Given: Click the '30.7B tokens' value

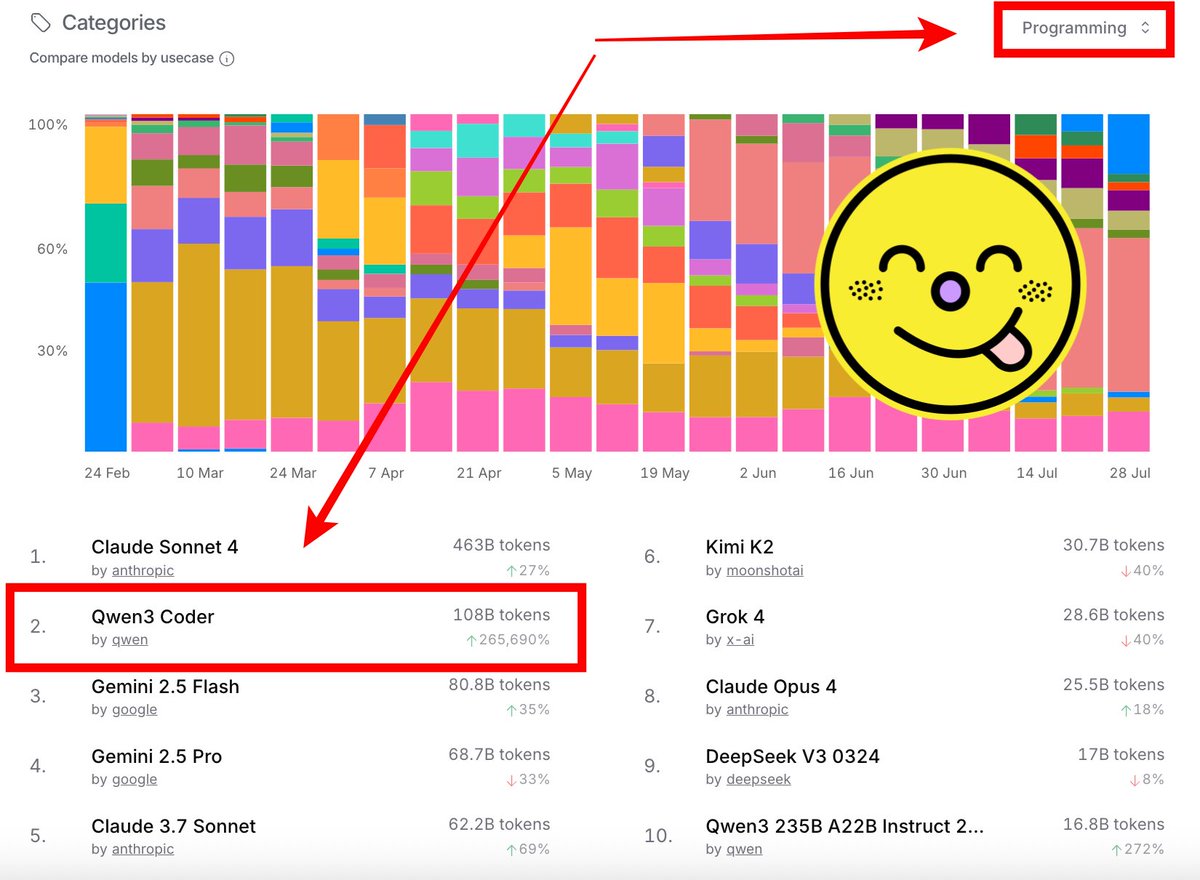Looking at the screenshot, I should click(1113, 546).
